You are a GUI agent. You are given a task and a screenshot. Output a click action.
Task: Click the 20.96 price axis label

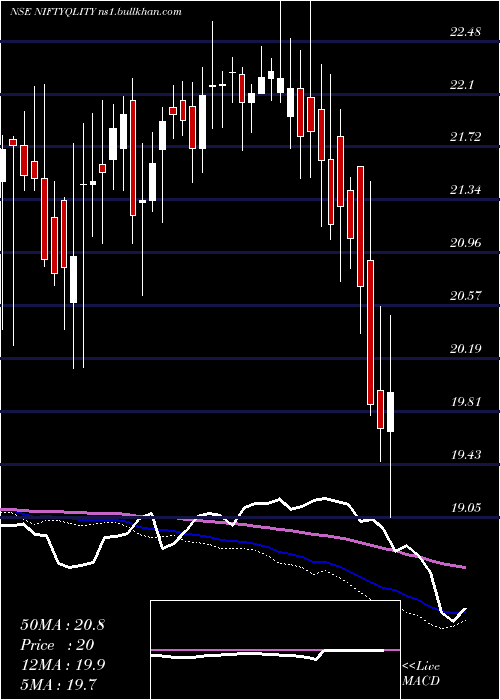pos(465,243)
